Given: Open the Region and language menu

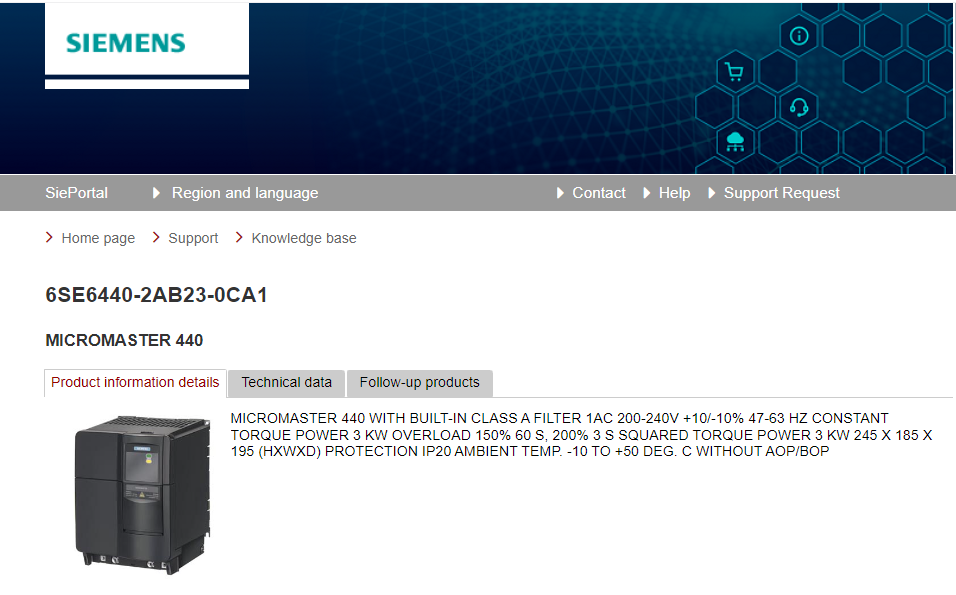Looking at the screenshot, I should [x=244, y=193].
